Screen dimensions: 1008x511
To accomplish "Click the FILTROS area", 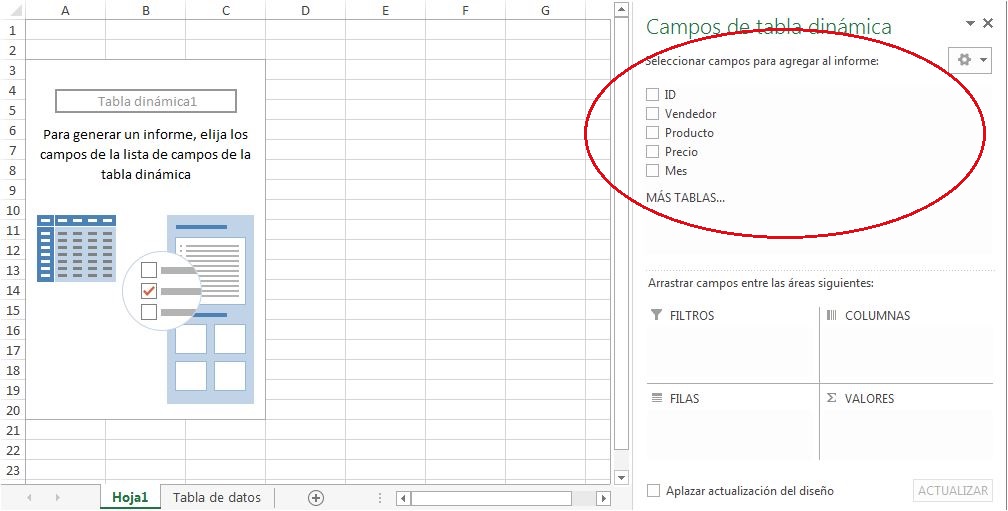I will [x=732, y=344].
